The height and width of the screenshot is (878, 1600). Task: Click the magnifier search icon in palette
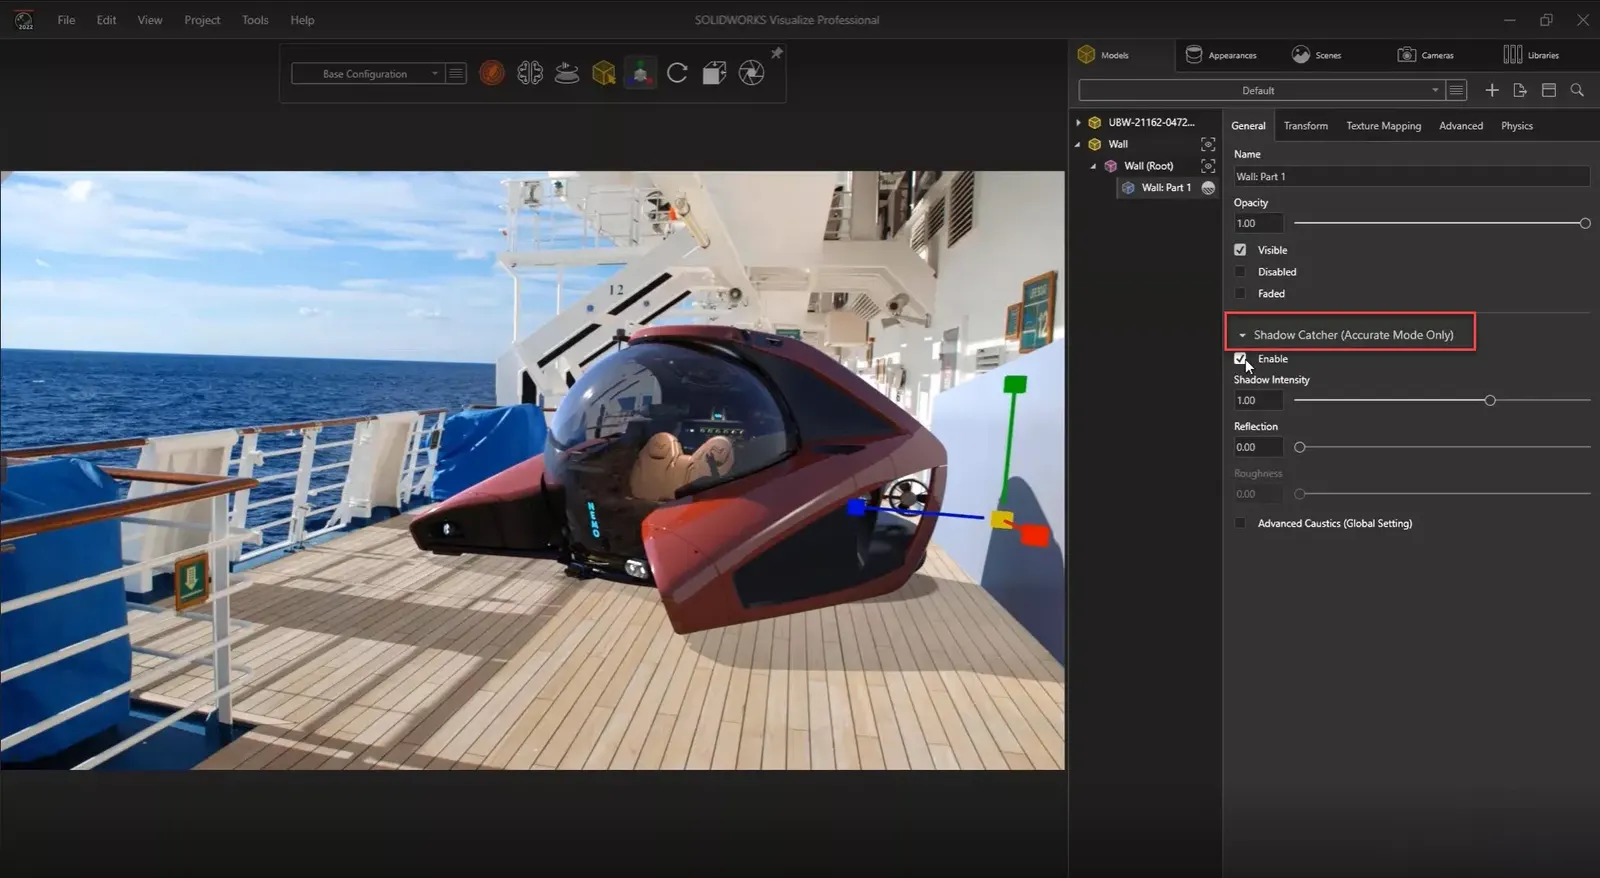pyautogui.click(x=1577, y=90)
